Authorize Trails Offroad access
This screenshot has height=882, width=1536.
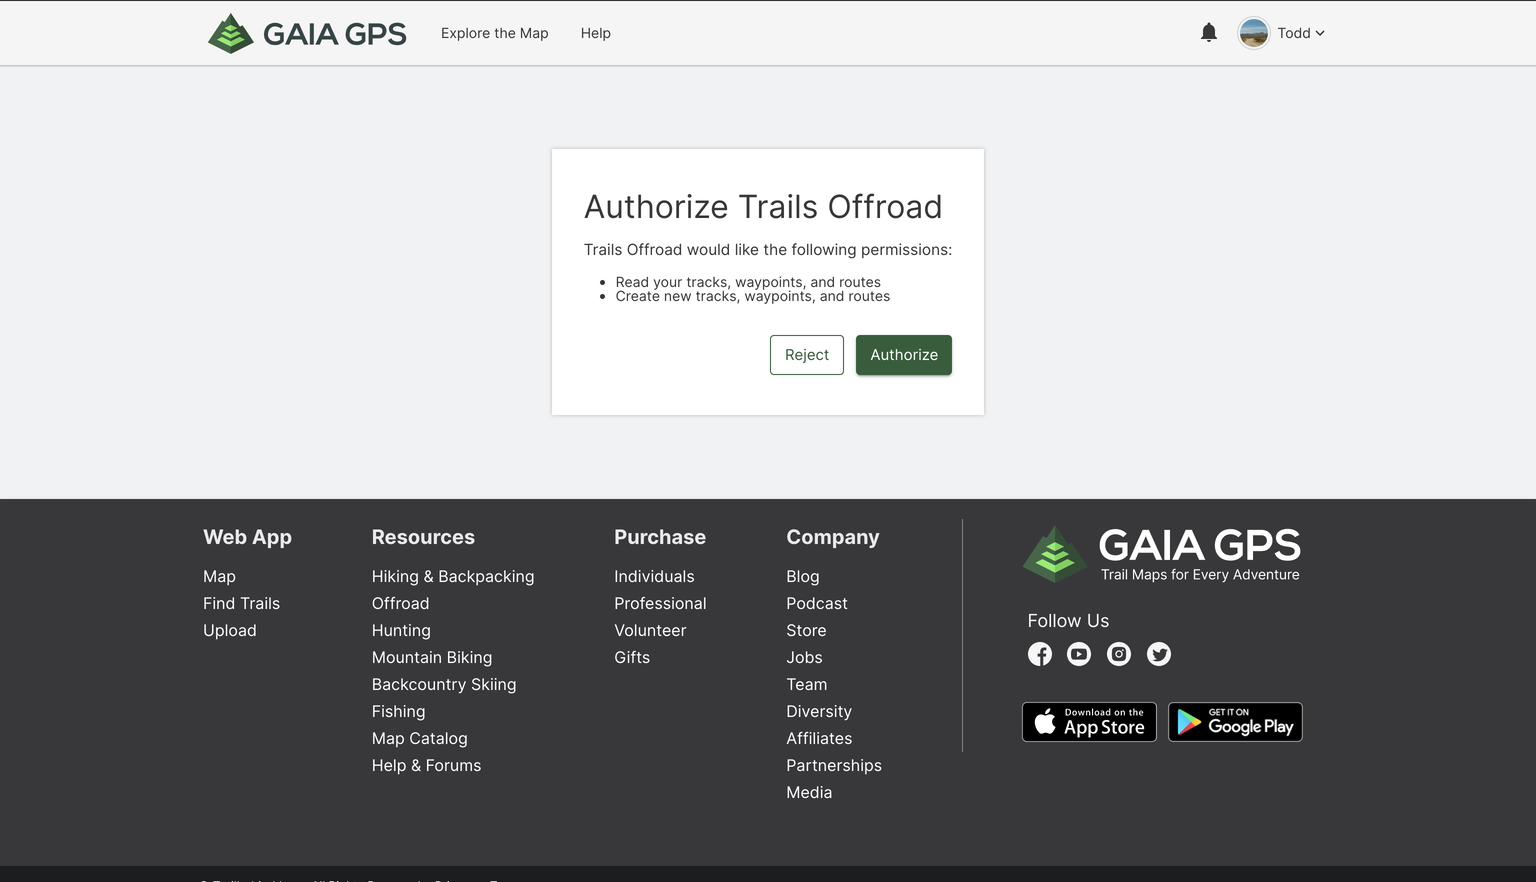coord(904,355)
